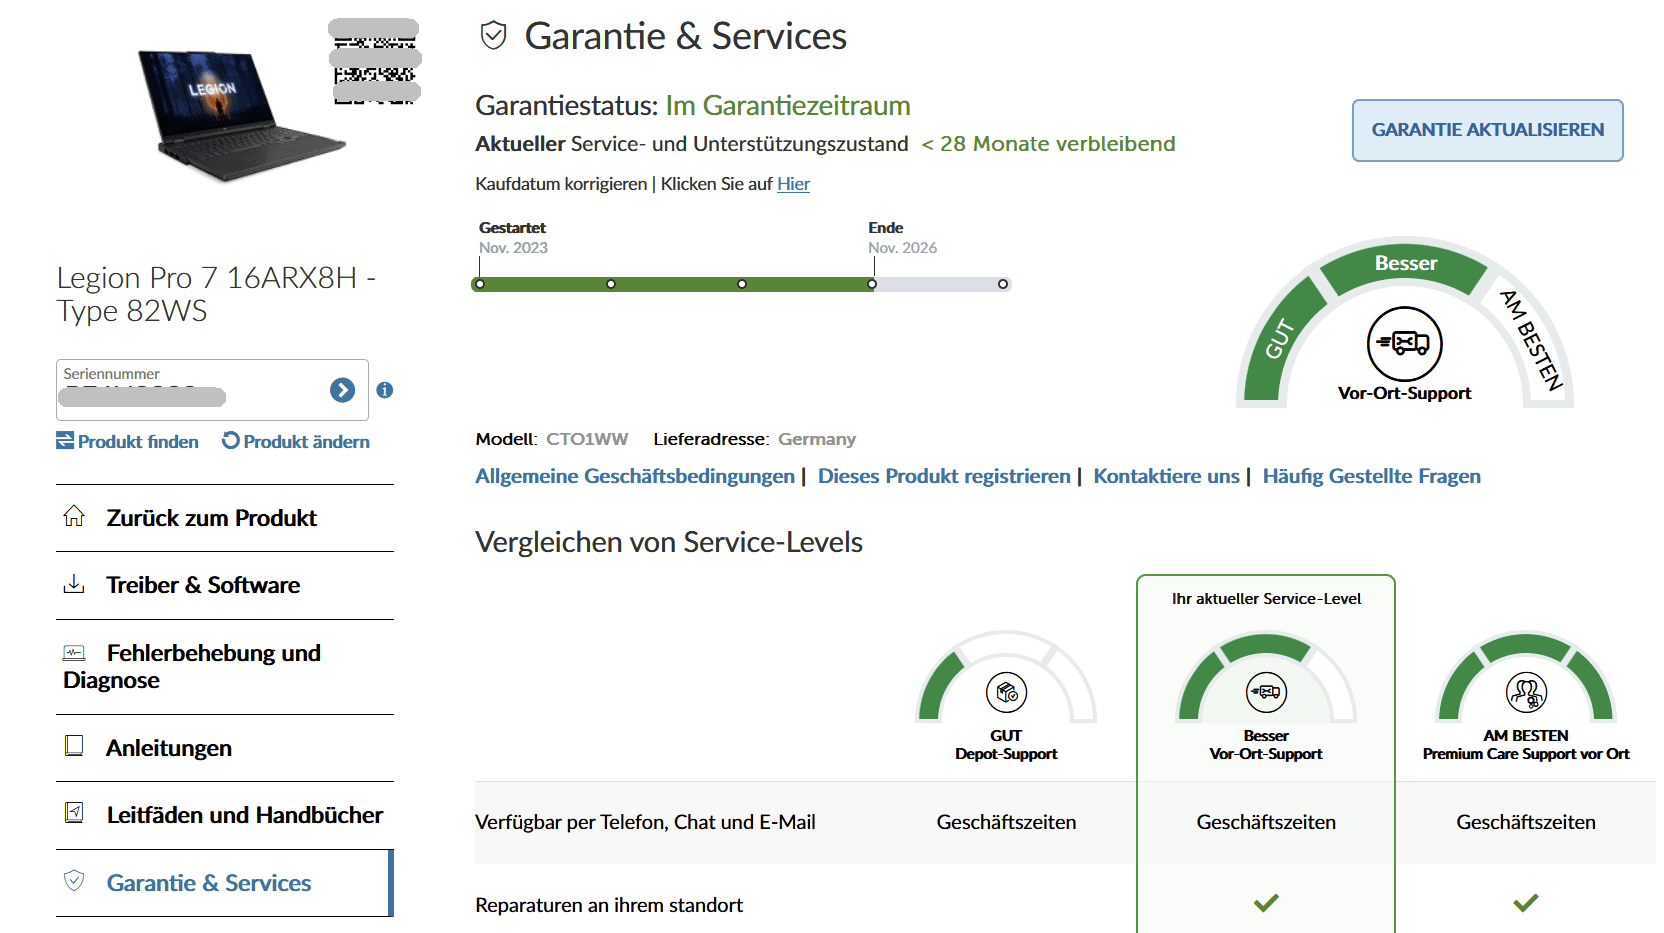Viewport: 1664px width, 933px height.
Task: Click Produkt ändern link
Action: coord(296,441)
